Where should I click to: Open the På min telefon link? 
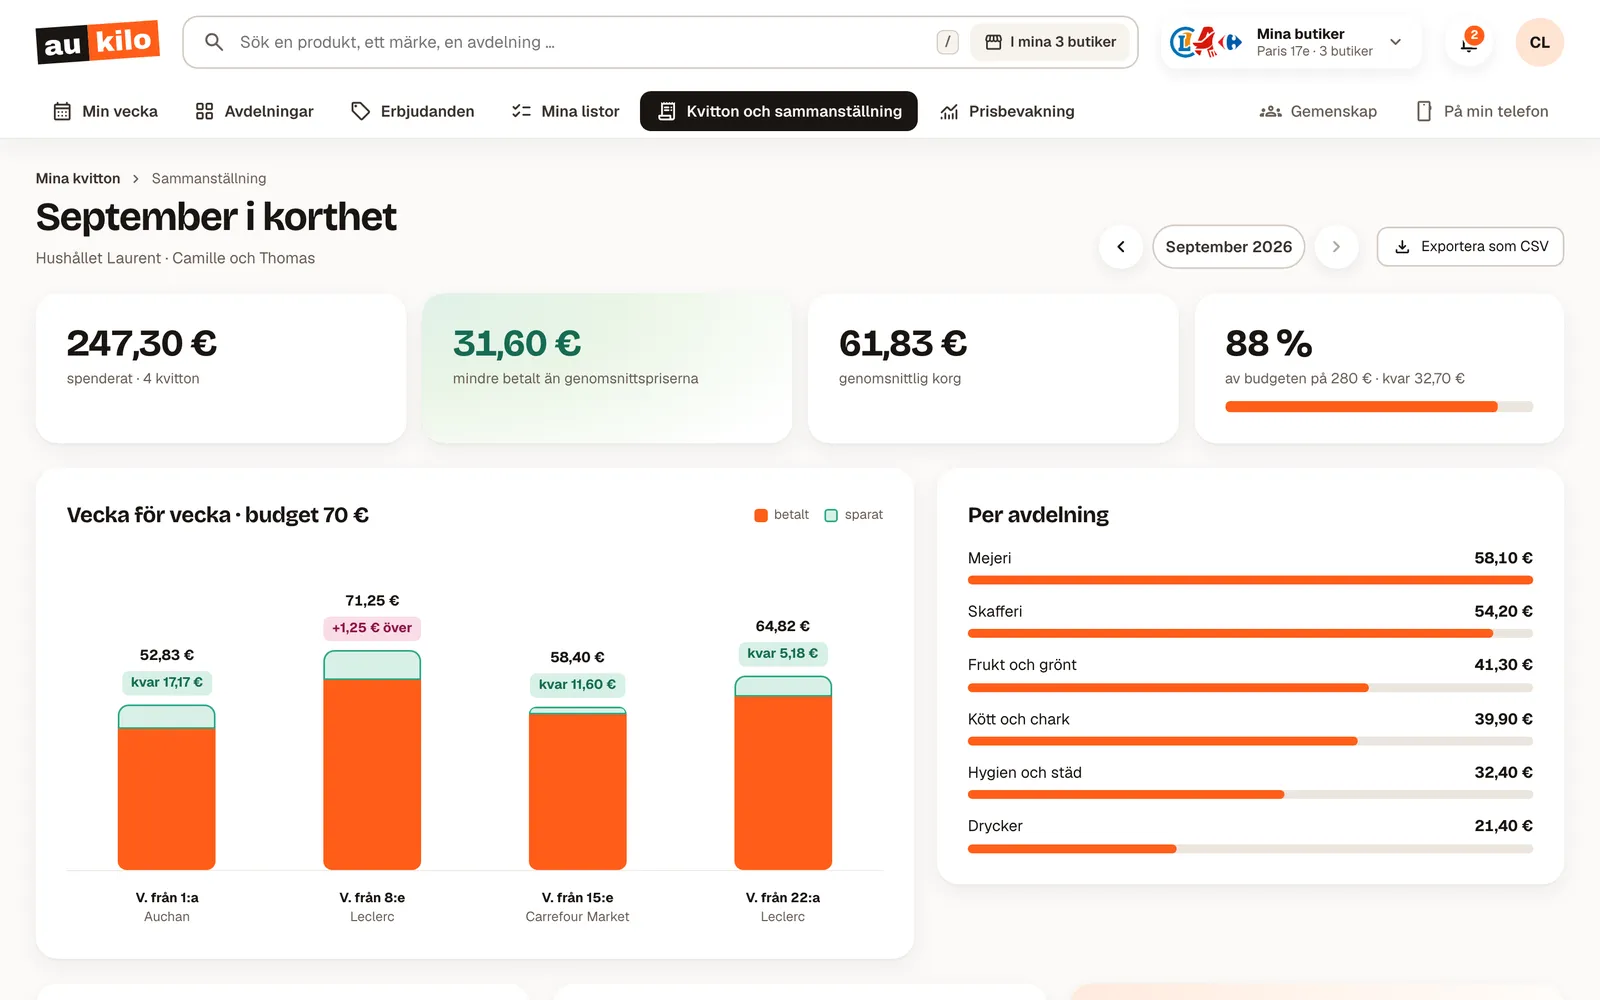1482,111
